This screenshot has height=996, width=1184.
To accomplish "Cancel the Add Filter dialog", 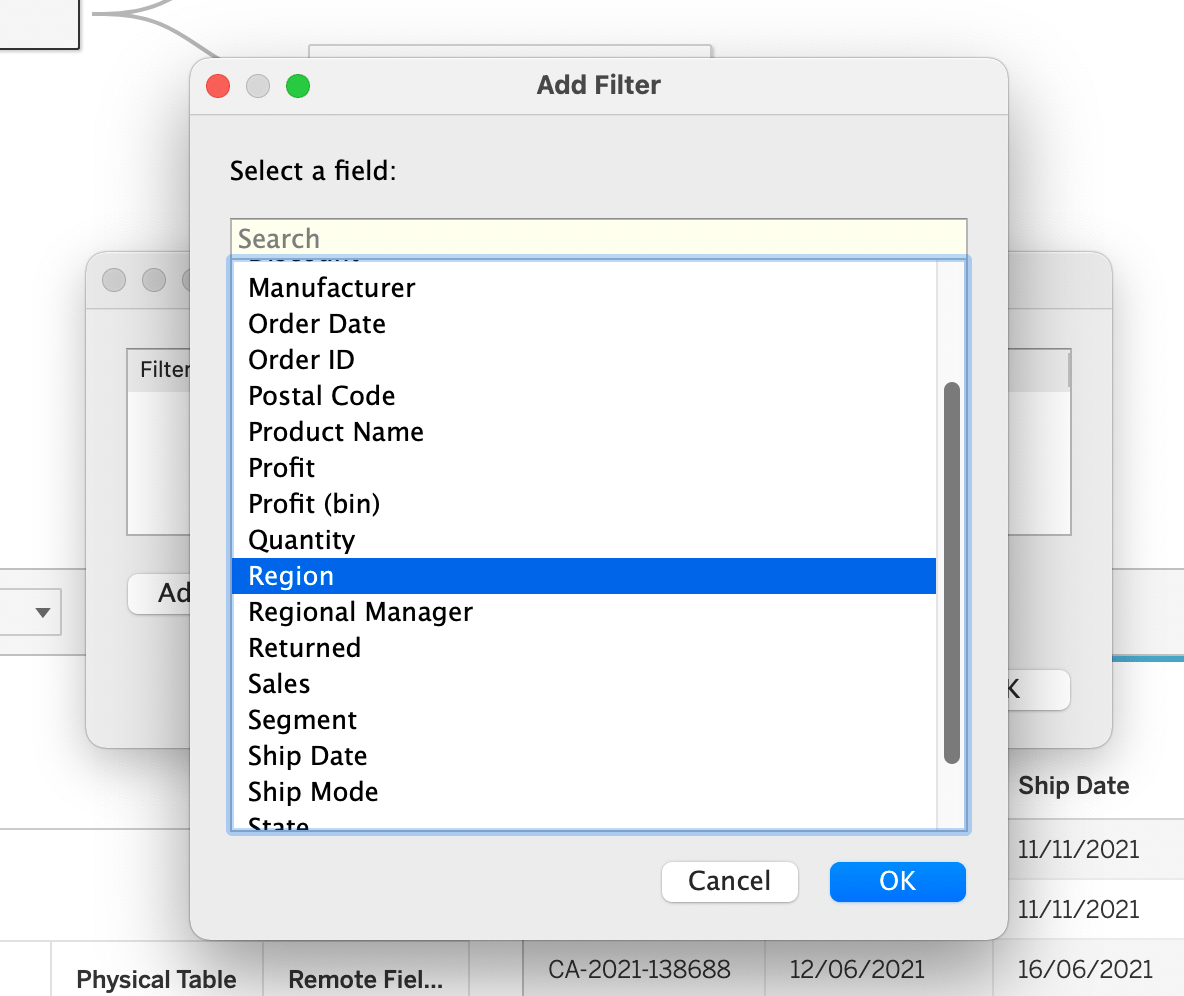I will [729, 881].
